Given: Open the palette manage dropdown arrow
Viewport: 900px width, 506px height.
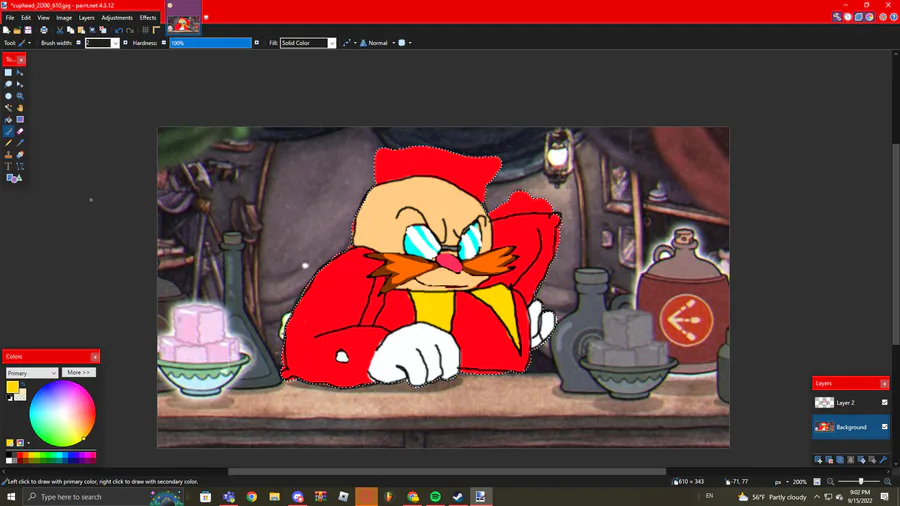Looking at the screenshot, I should point(29,443).
